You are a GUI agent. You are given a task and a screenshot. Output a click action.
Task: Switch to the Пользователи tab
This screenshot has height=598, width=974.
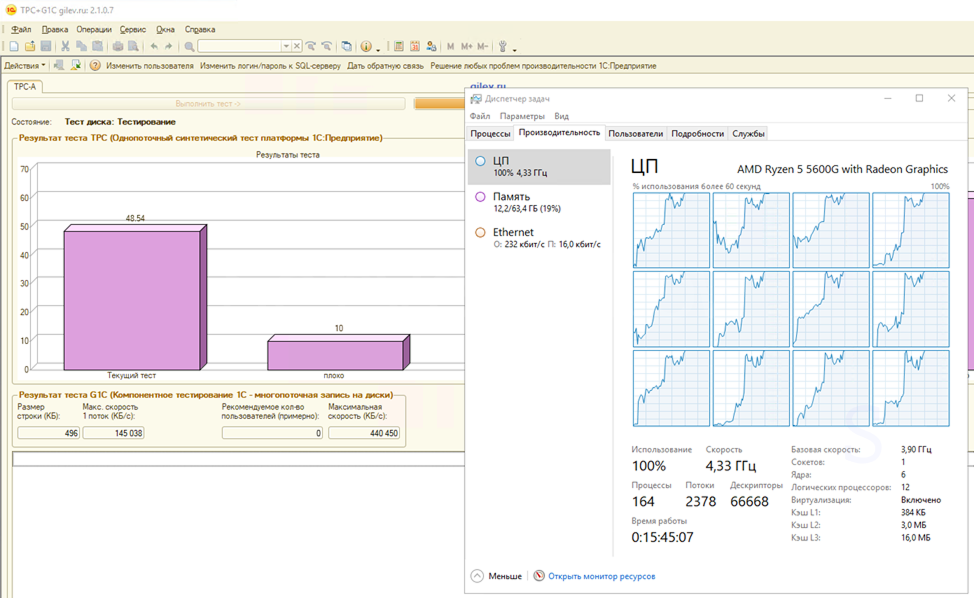[636, 134]
